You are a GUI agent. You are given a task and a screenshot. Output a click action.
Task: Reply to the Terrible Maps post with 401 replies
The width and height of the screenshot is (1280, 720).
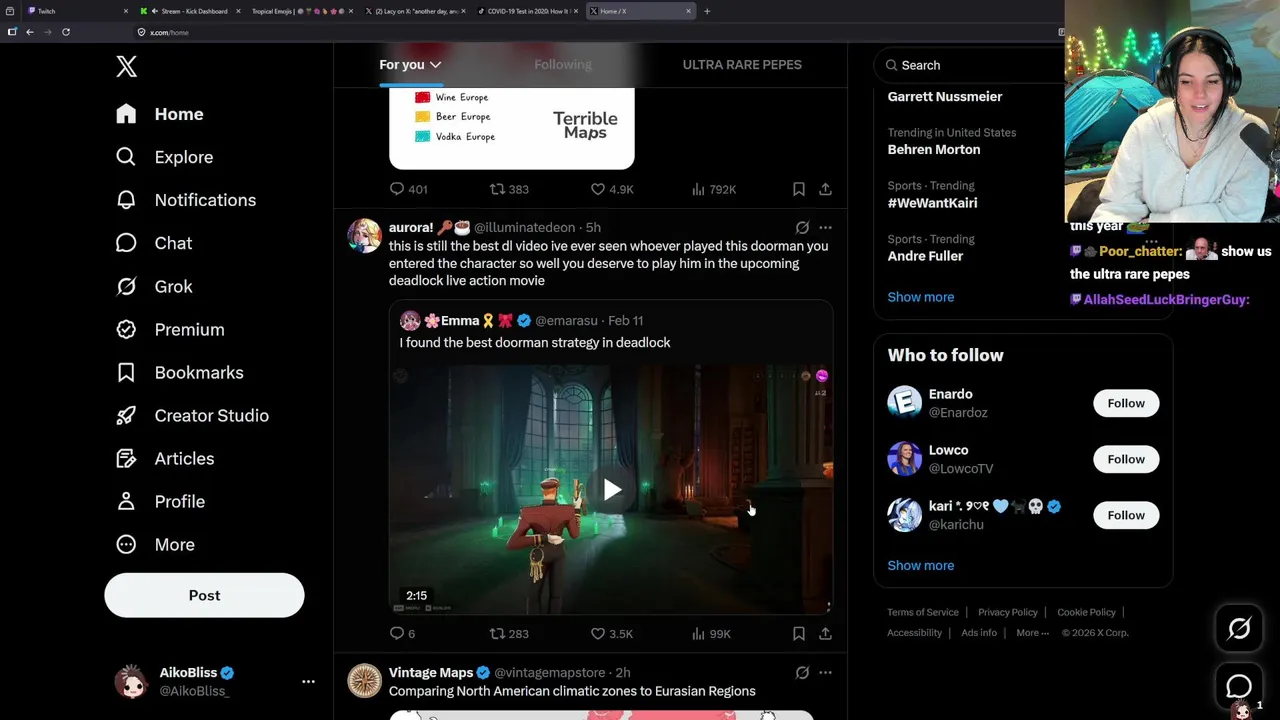click(x=408, y=189)
